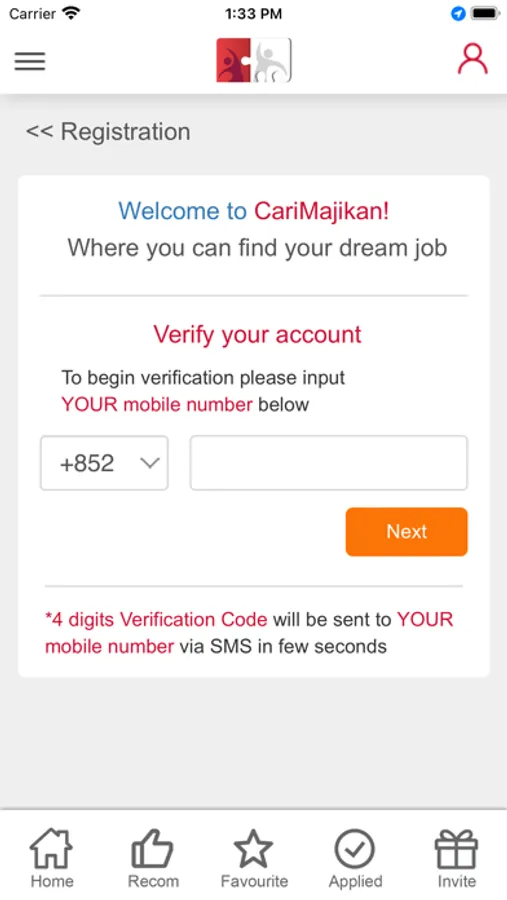
Task: Click the orange Next button
Action: (x=407, y=532)
